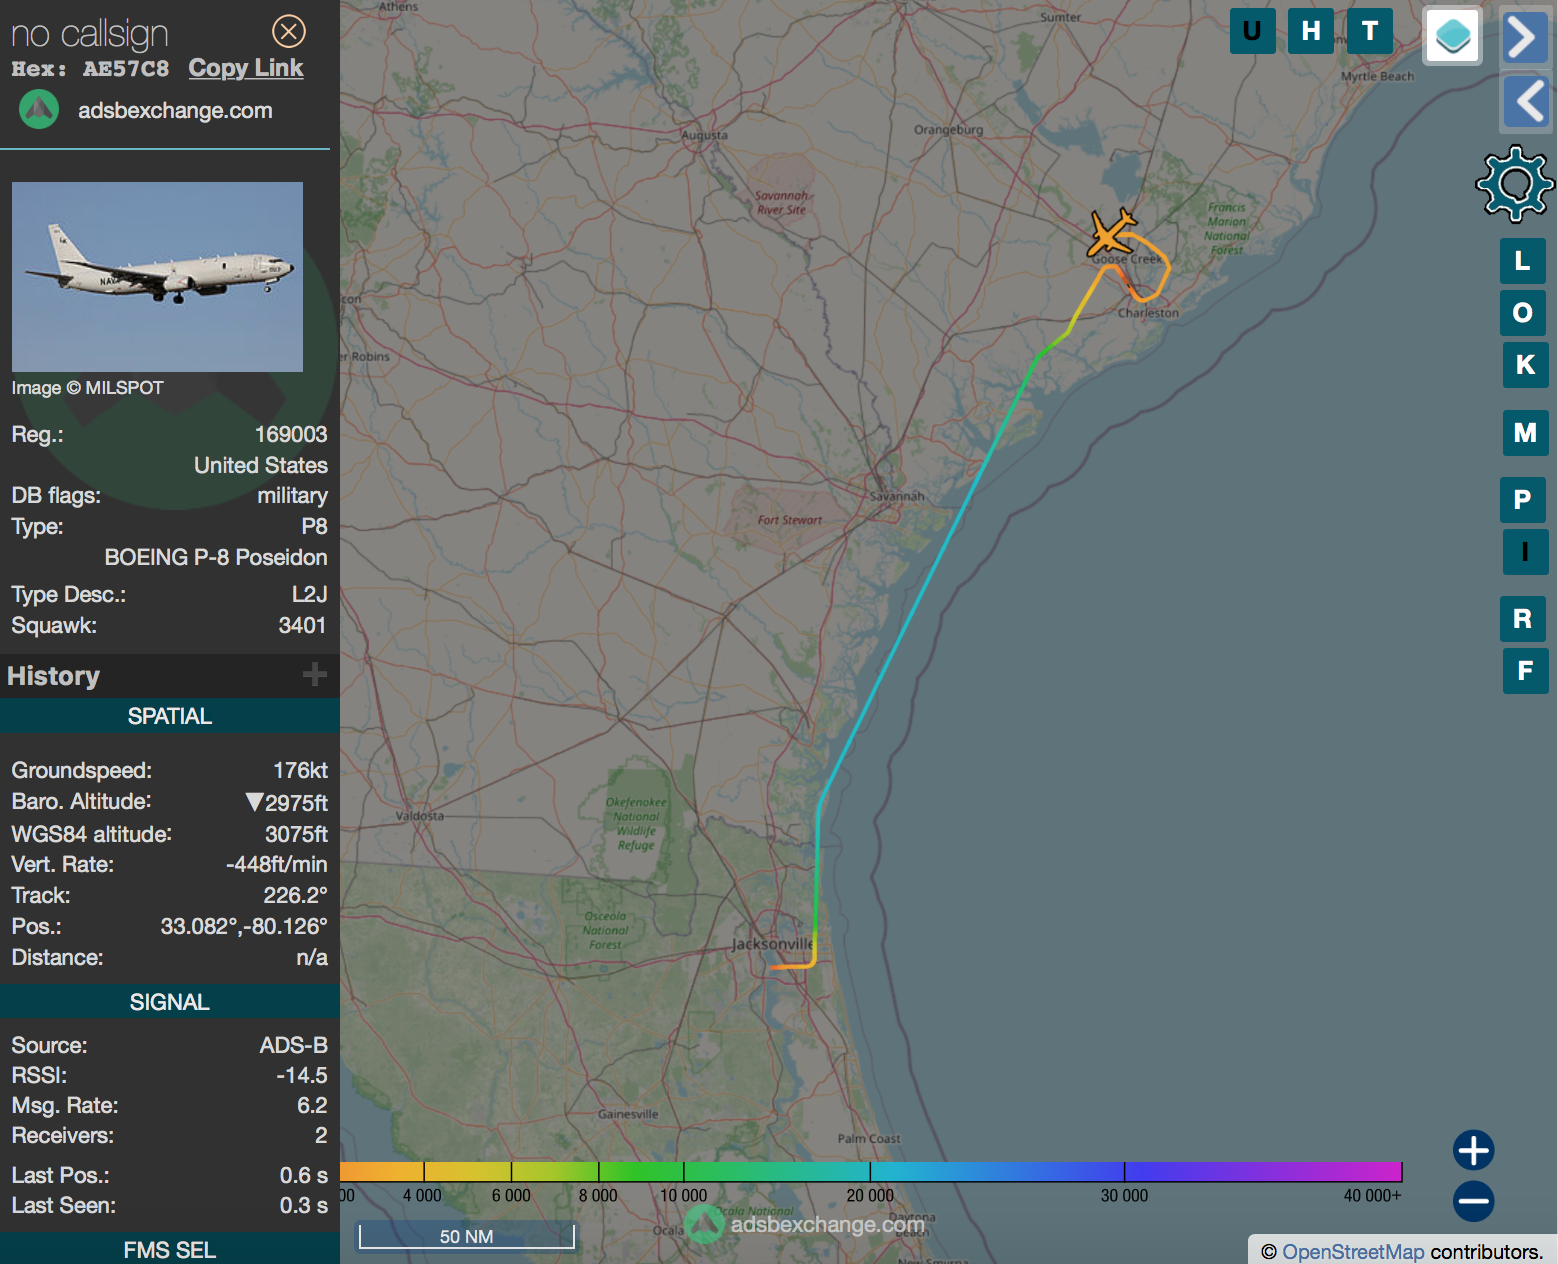1558x1264 pixels.
Task: Click WGS84 altitude value 3075ft
Action: (296, 834)
